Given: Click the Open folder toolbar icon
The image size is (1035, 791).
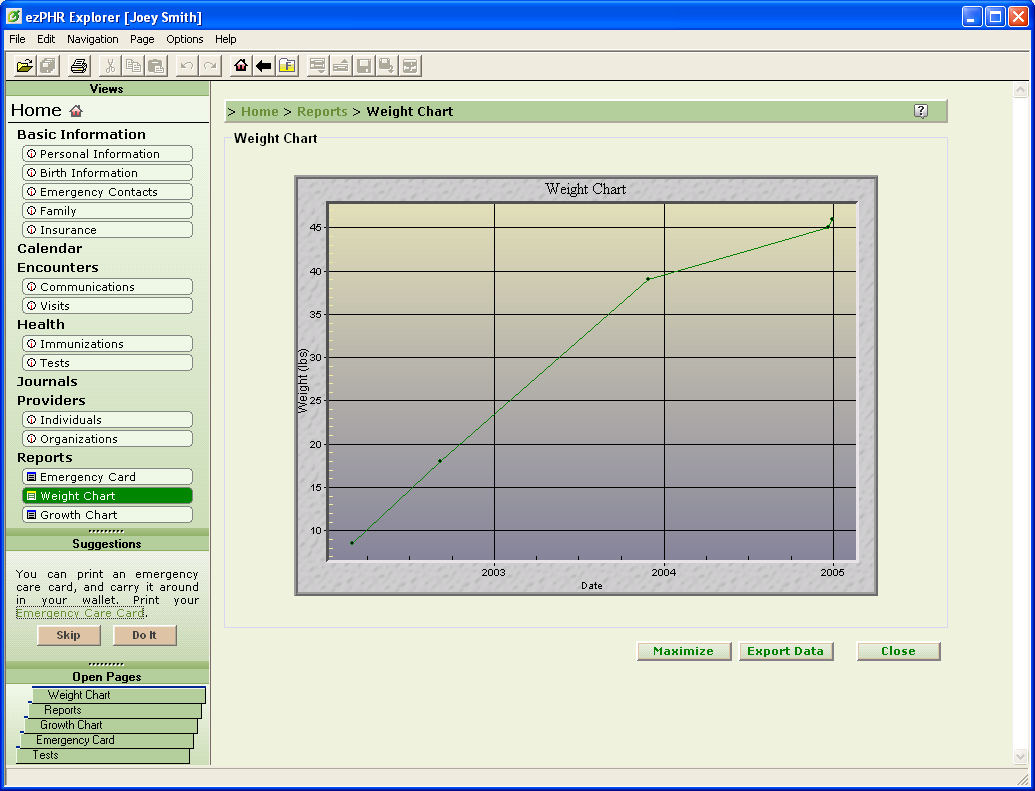Looking at the screenshot, I should (x=25, y=65).
